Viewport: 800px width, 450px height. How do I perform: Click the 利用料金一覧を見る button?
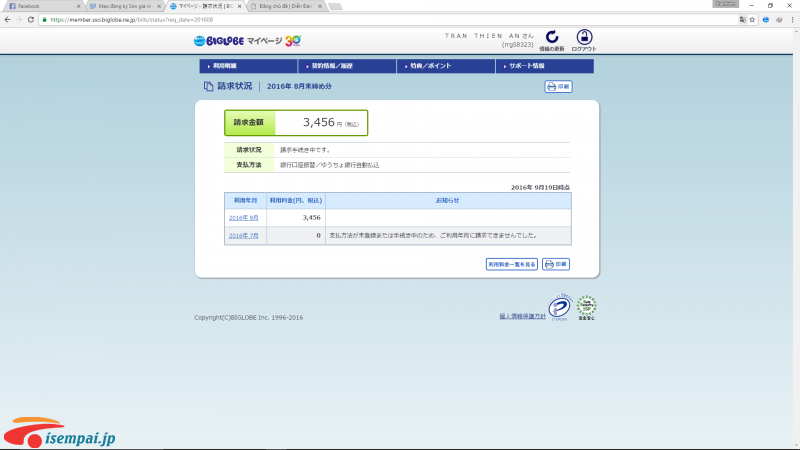coord(512,264)
